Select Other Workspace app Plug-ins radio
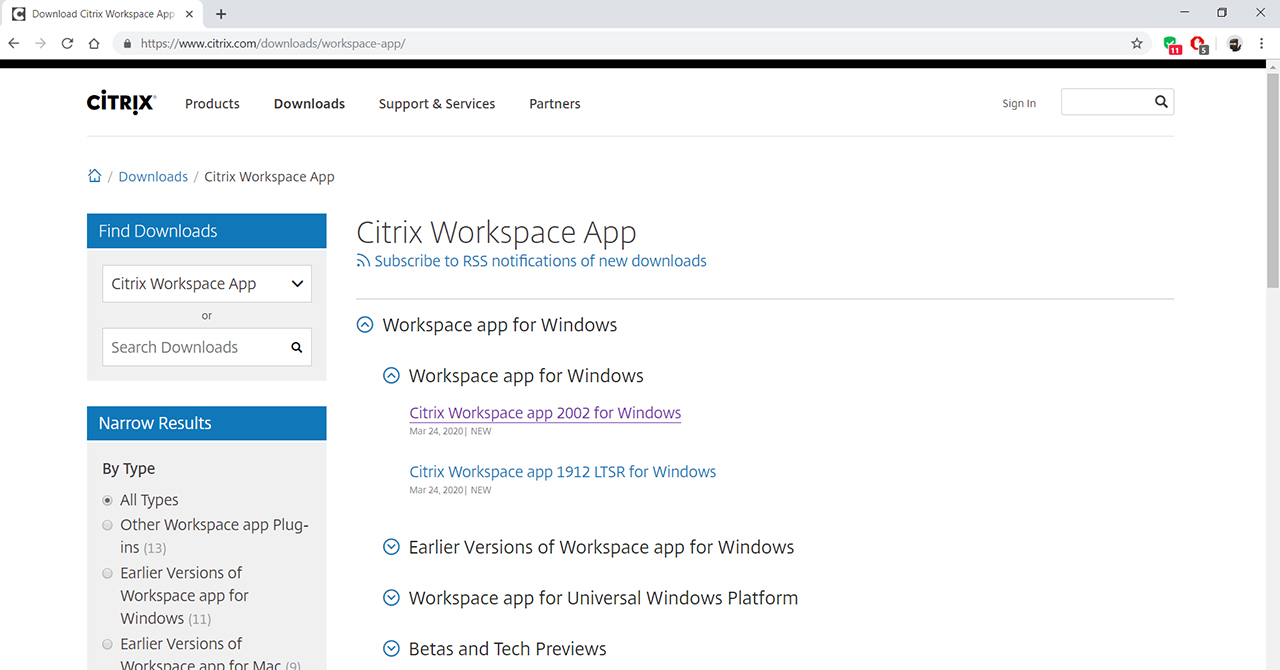This screenshot has height=670, width=1280. (x=108, y=525)
